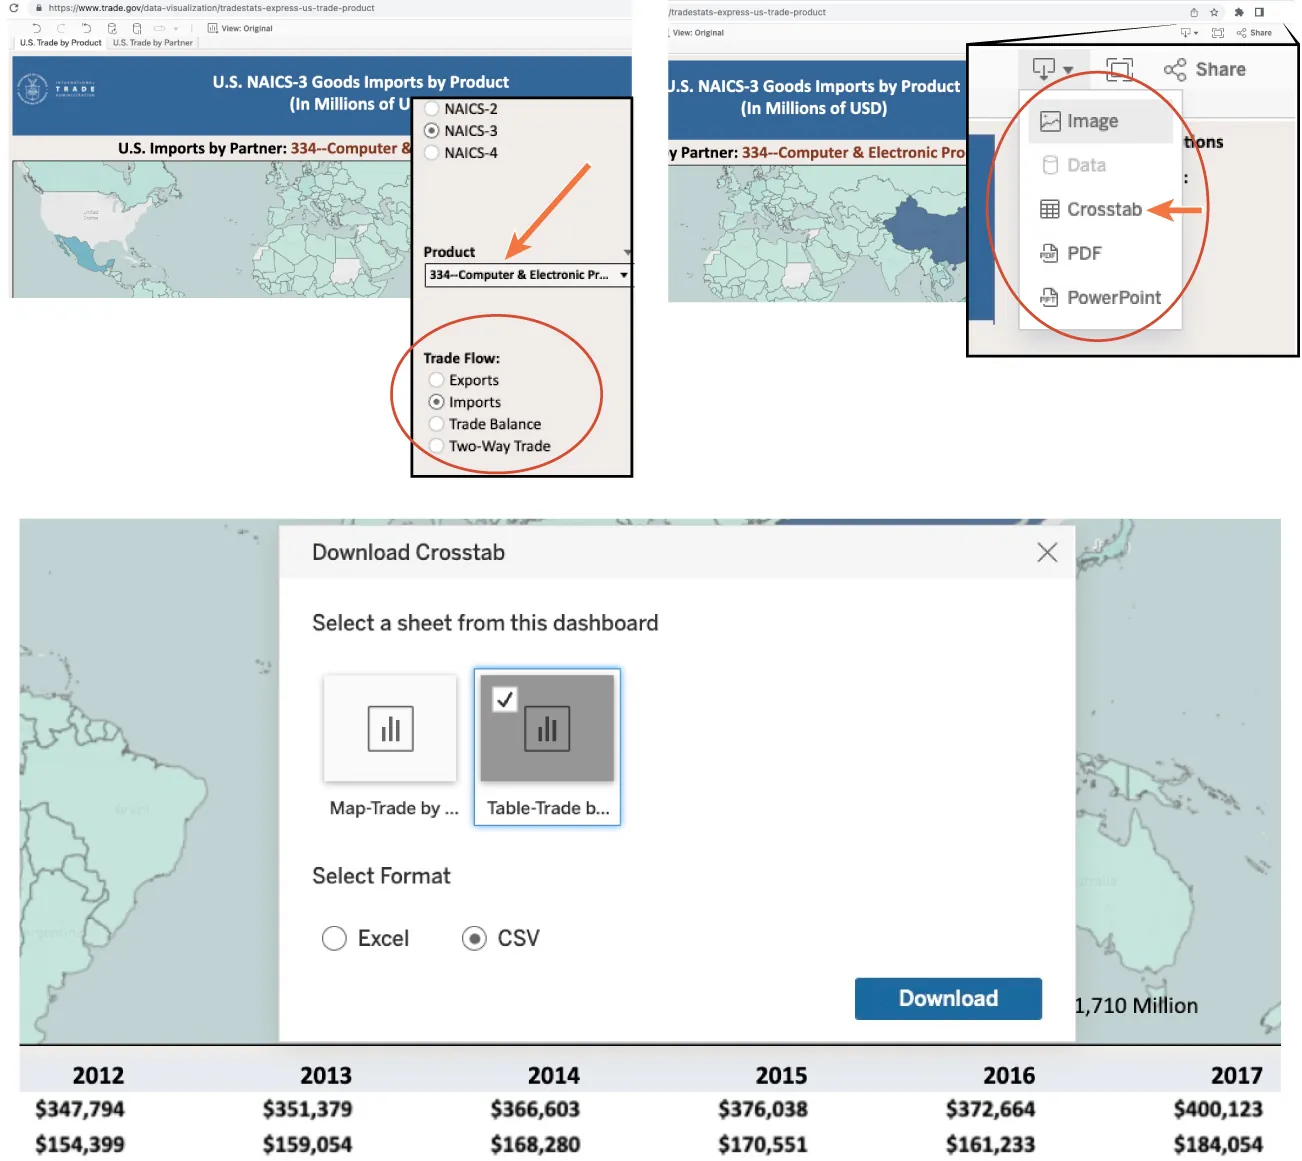Image resolution: width=1302 pixels, height=1161 pixels.
Task: Click the Revert icon in the toolbar
Action: coord(87,28)
